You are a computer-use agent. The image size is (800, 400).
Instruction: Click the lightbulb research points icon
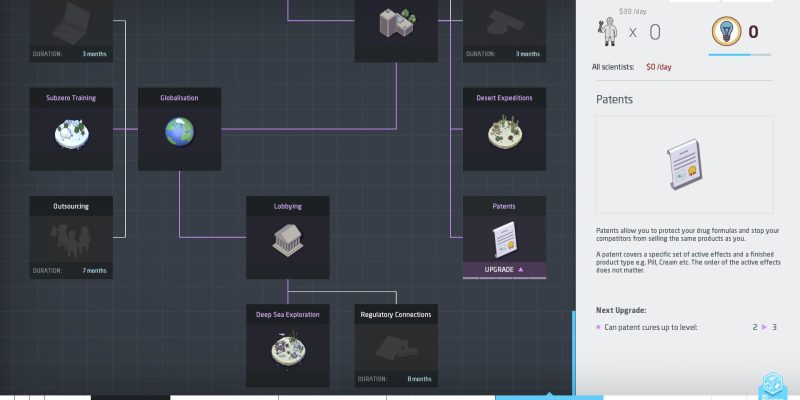(725, 32)
